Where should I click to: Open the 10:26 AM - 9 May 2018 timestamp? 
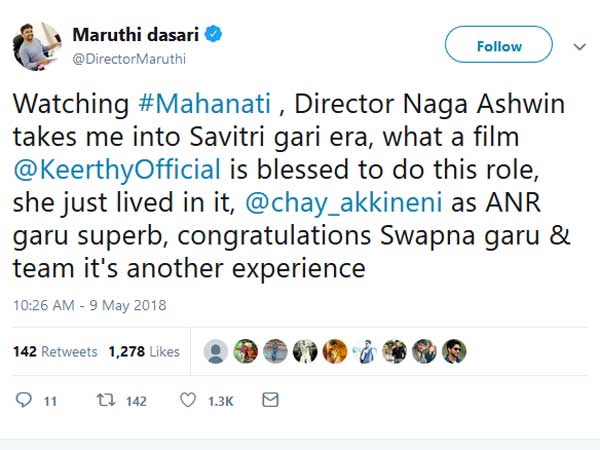point(89,304)
